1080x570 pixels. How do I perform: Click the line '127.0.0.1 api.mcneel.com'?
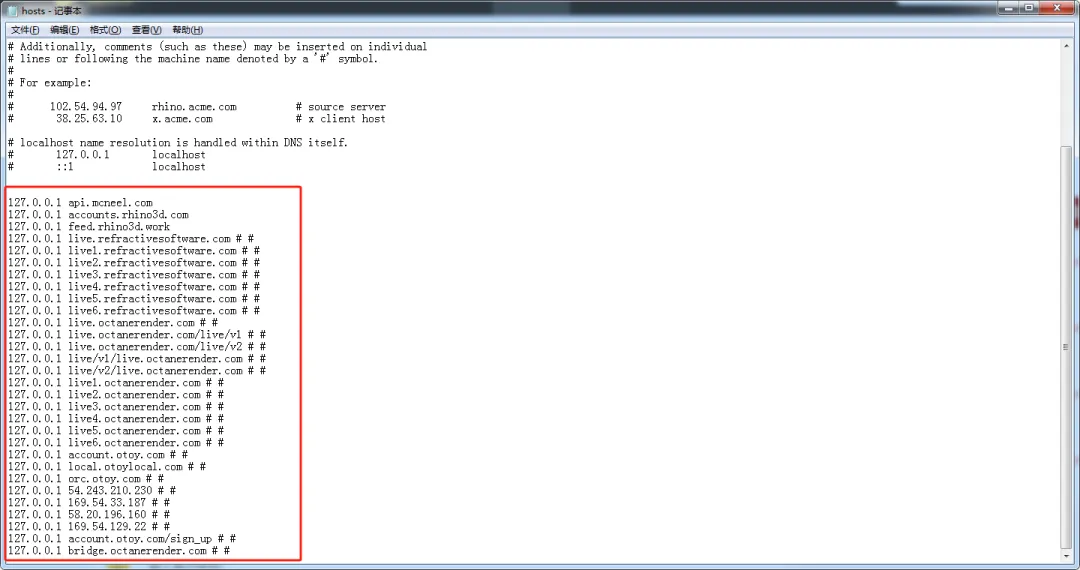pos(81,203)
